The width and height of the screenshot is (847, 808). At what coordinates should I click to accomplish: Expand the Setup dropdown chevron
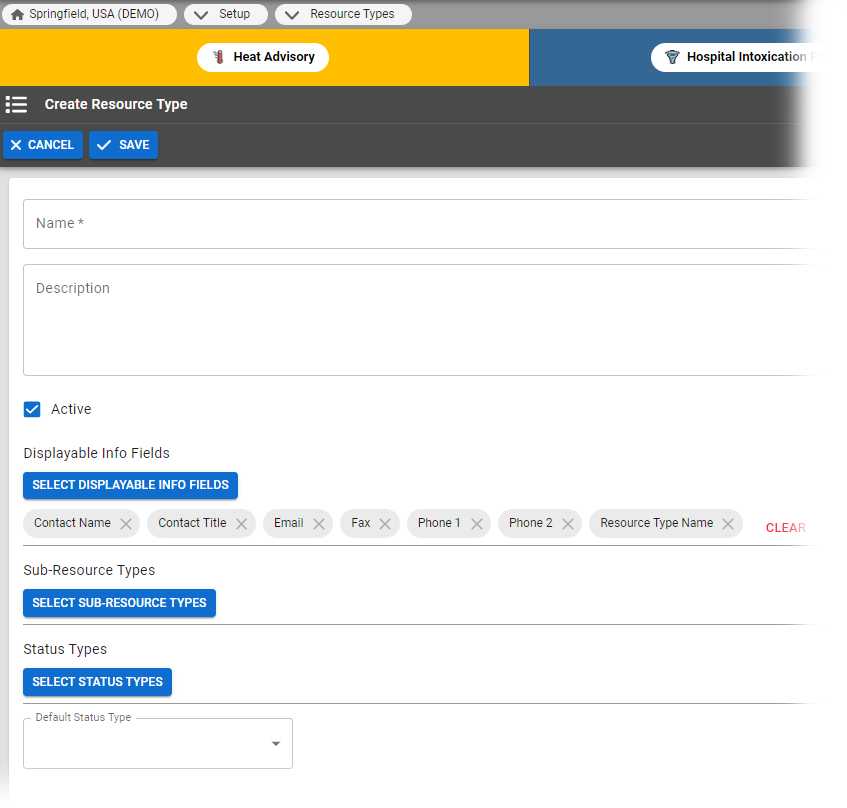pyautogui.click(x=201, y=14)
